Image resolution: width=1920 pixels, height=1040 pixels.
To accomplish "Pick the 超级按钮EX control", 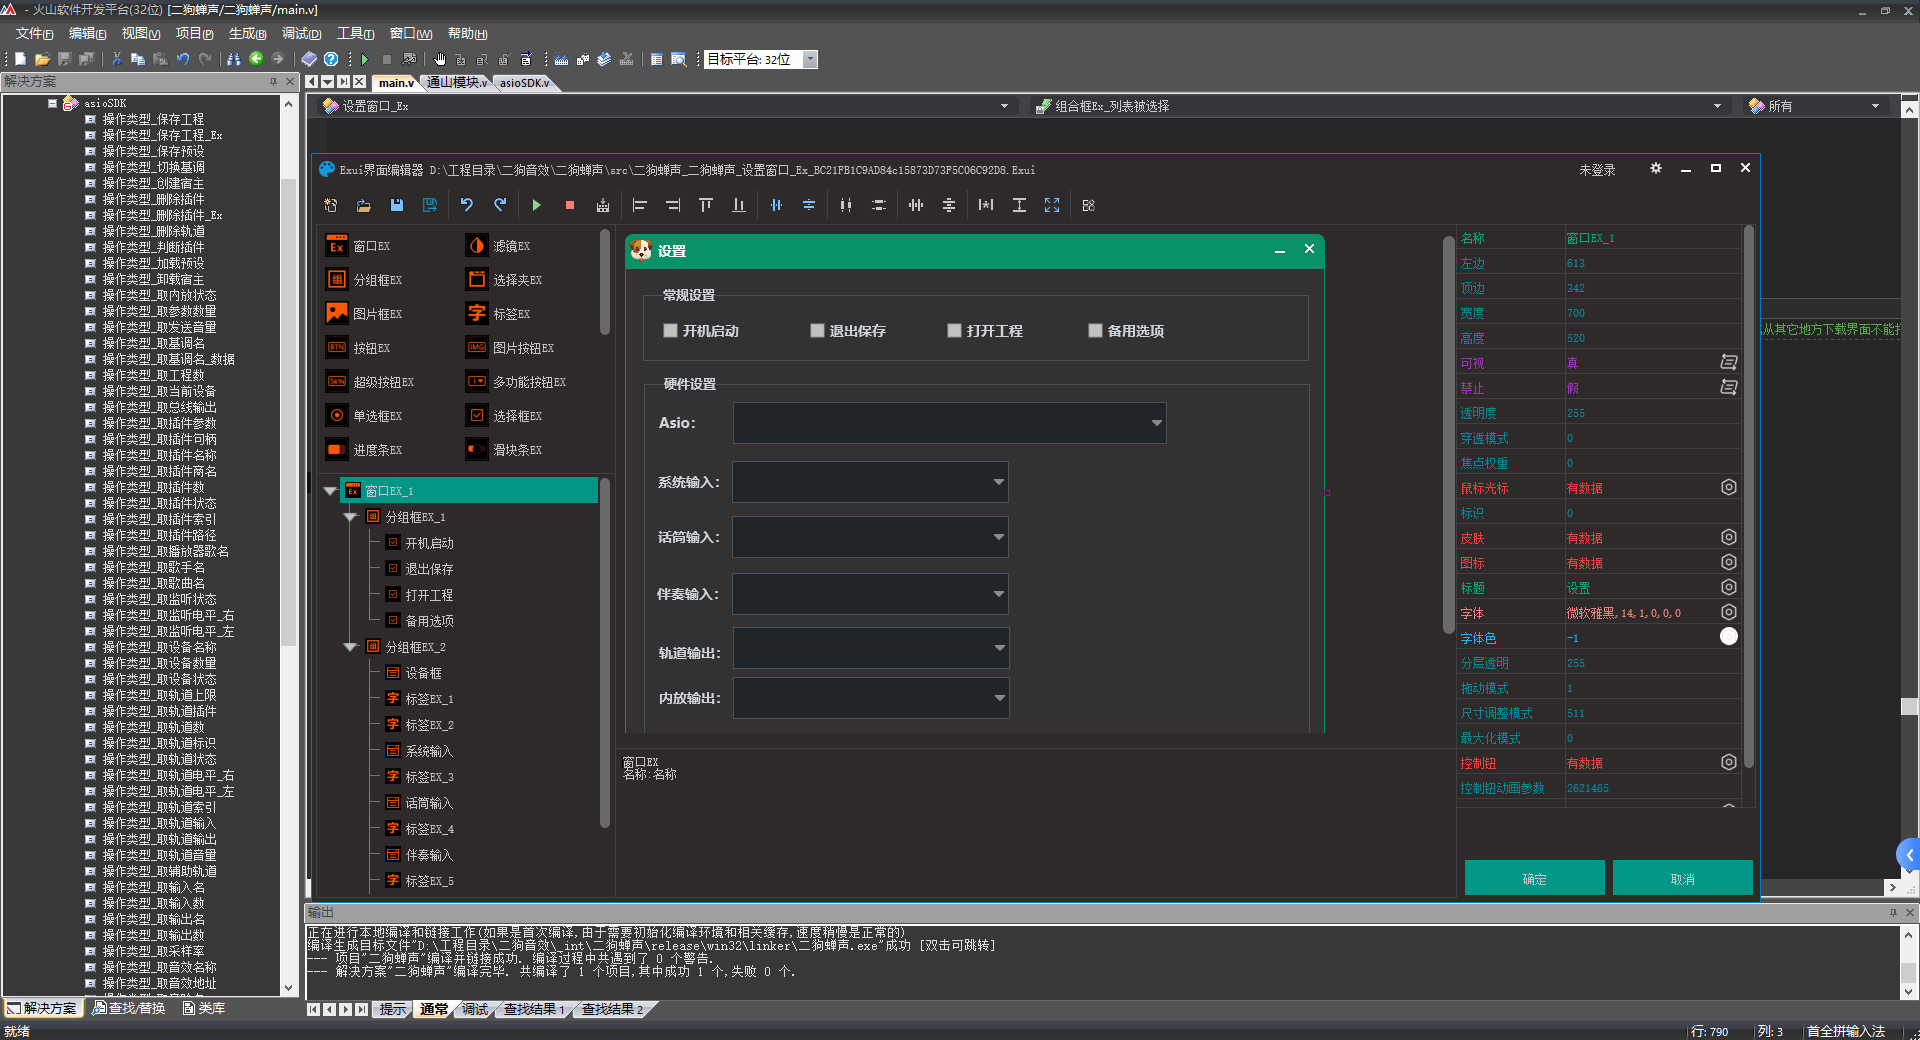I will [371, 382].
